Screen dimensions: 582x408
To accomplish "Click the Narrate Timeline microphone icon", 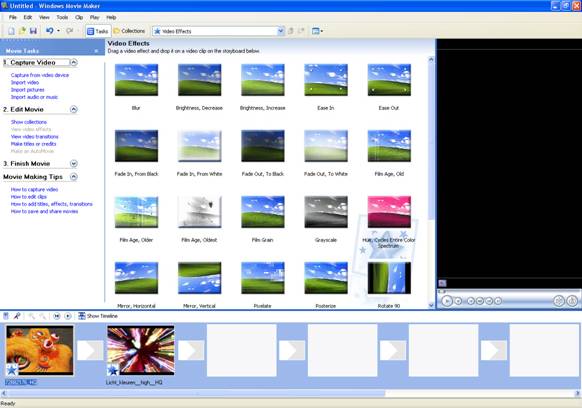I will (x=17, y=316).
